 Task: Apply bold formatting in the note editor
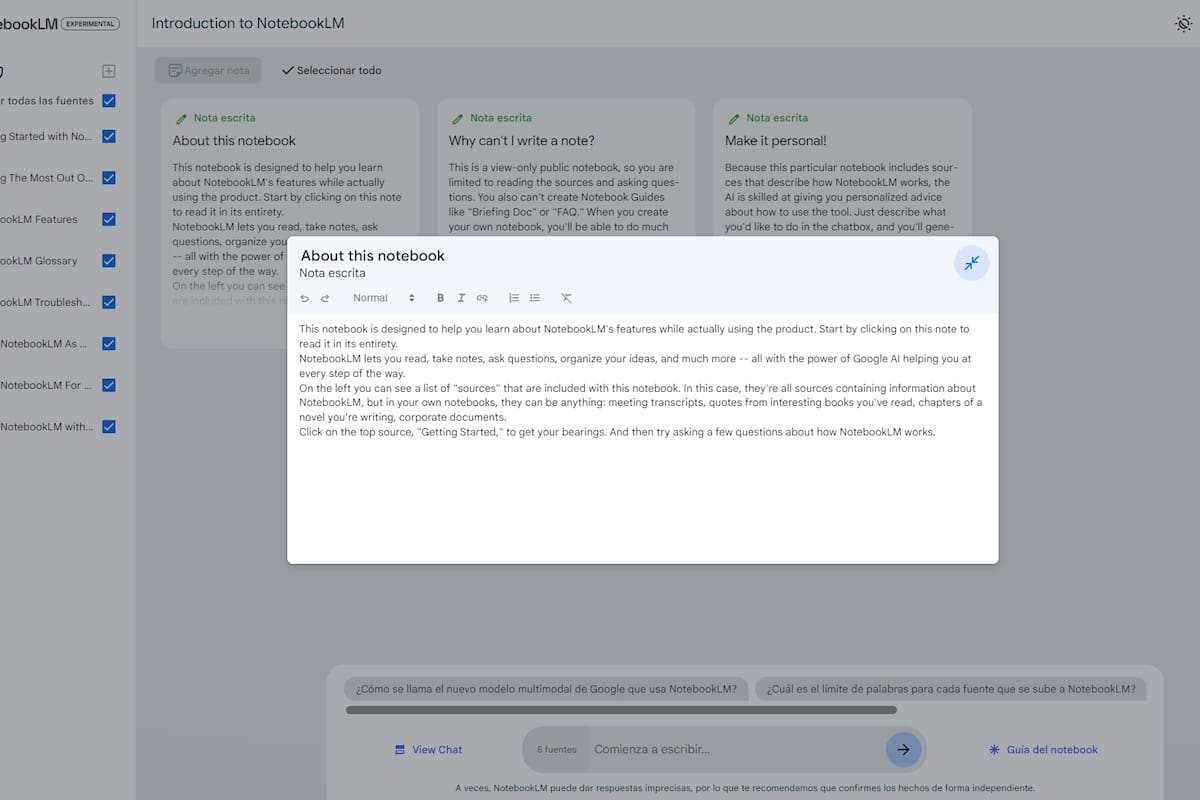tap(440, 297)
